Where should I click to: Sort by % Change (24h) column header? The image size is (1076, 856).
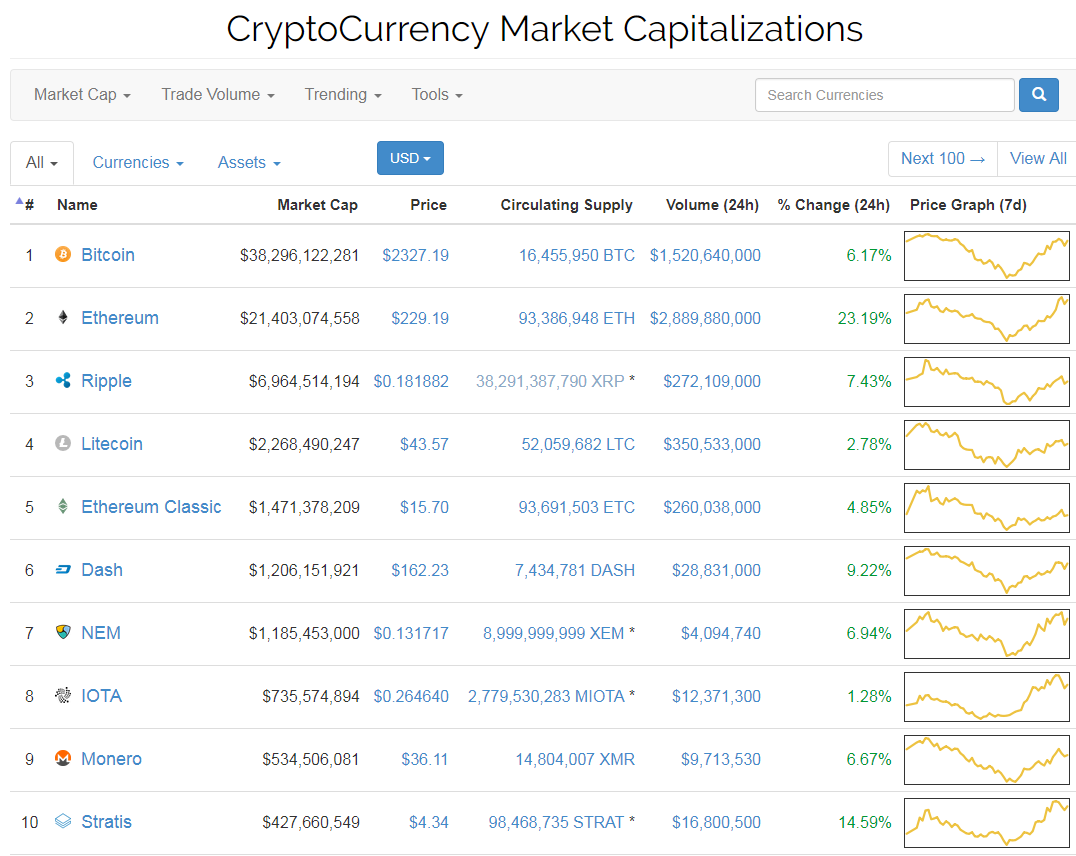pyautogui.click(x=833, y=205)
